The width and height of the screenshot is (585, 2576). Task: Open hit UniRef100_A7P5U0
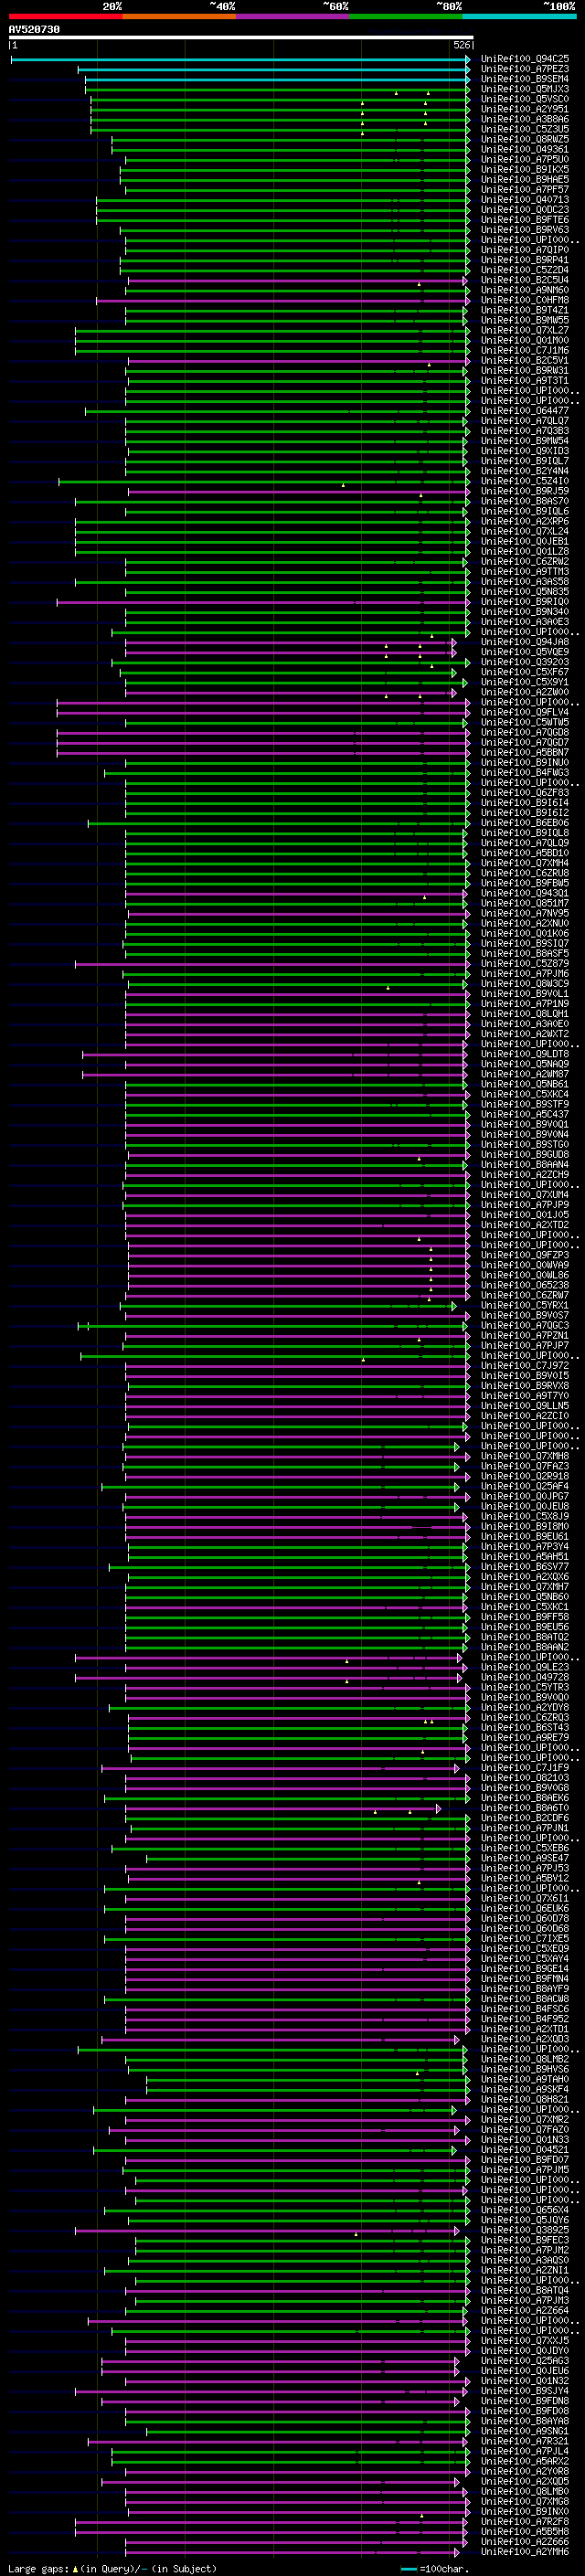pos(525,160)
